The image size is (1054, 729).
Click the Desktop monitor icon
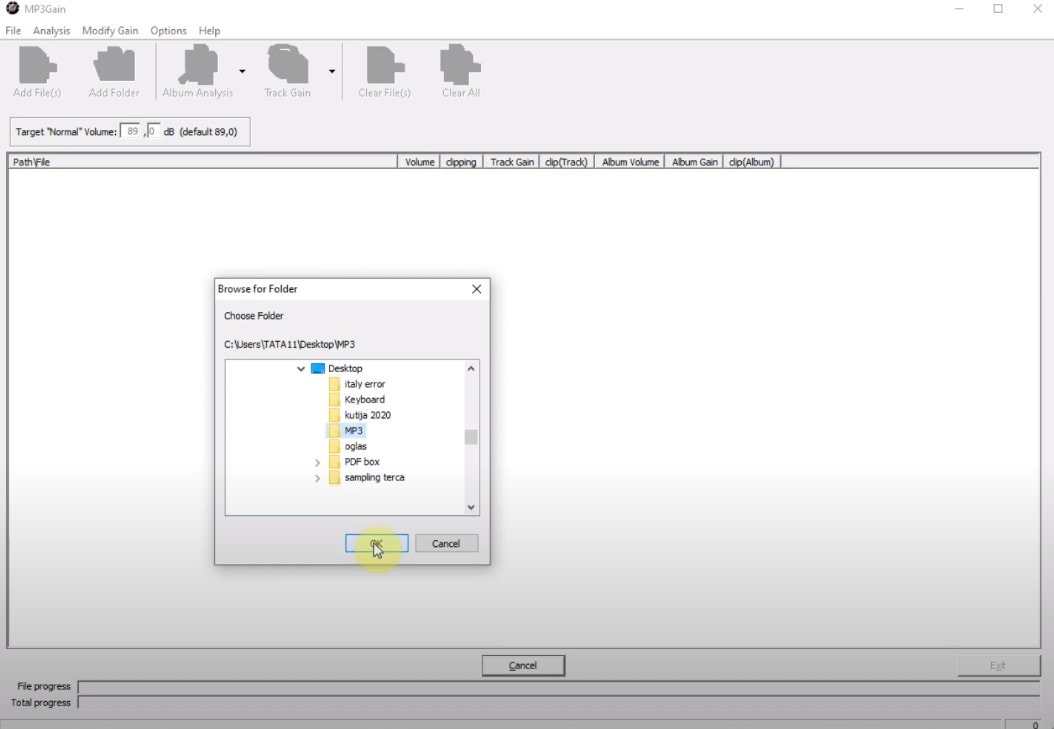click(317, 368)
